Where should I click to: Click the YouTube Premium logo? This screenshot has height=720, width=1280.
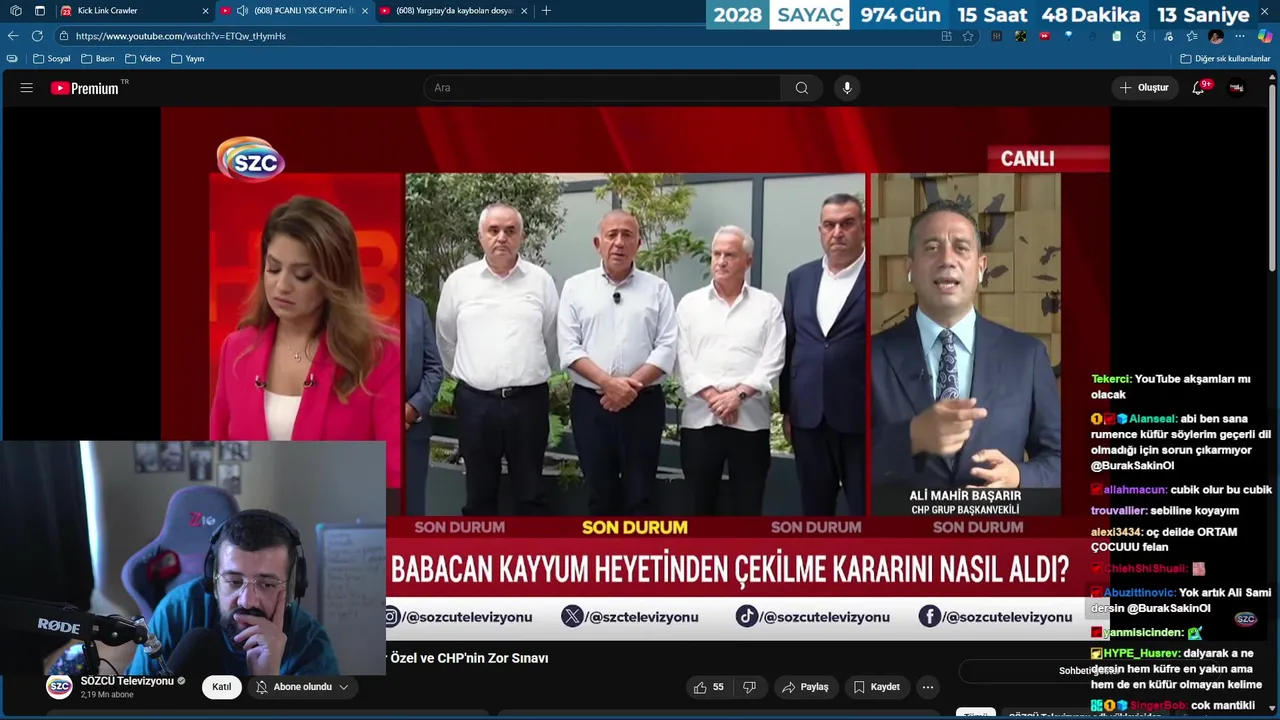point(85,88)
